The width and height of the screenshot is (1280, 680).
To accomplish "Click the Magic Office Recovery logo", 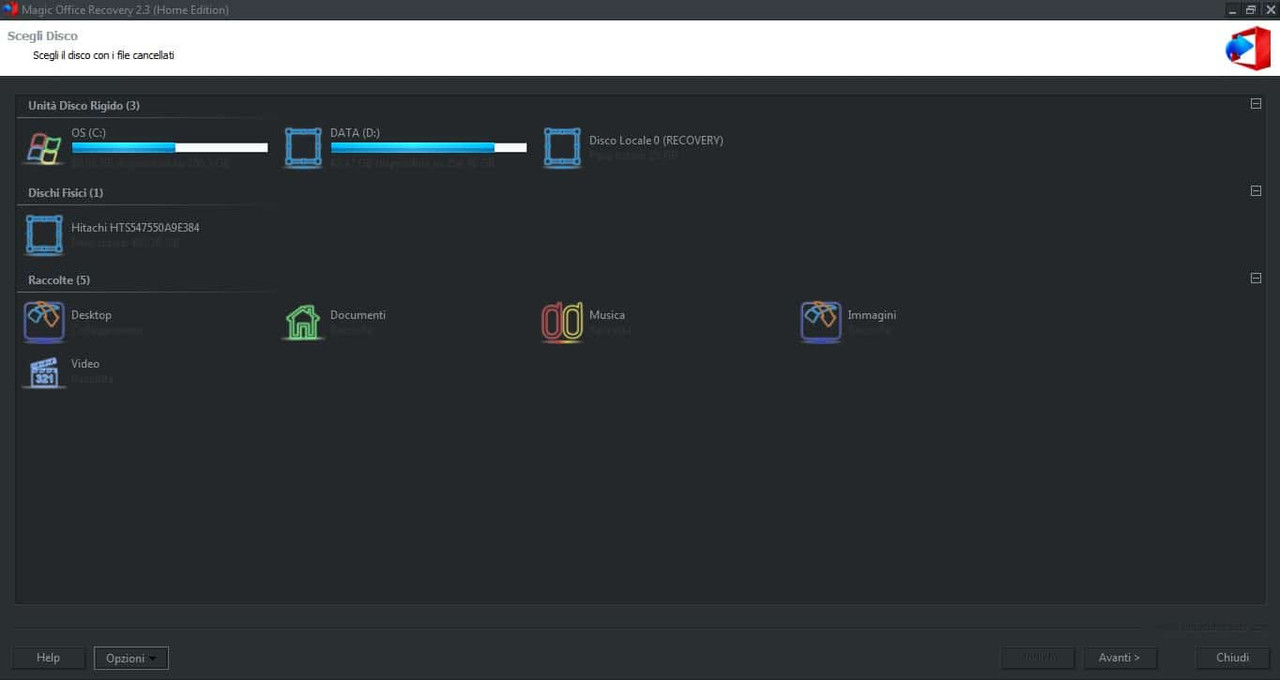I will coord(1247,48).
